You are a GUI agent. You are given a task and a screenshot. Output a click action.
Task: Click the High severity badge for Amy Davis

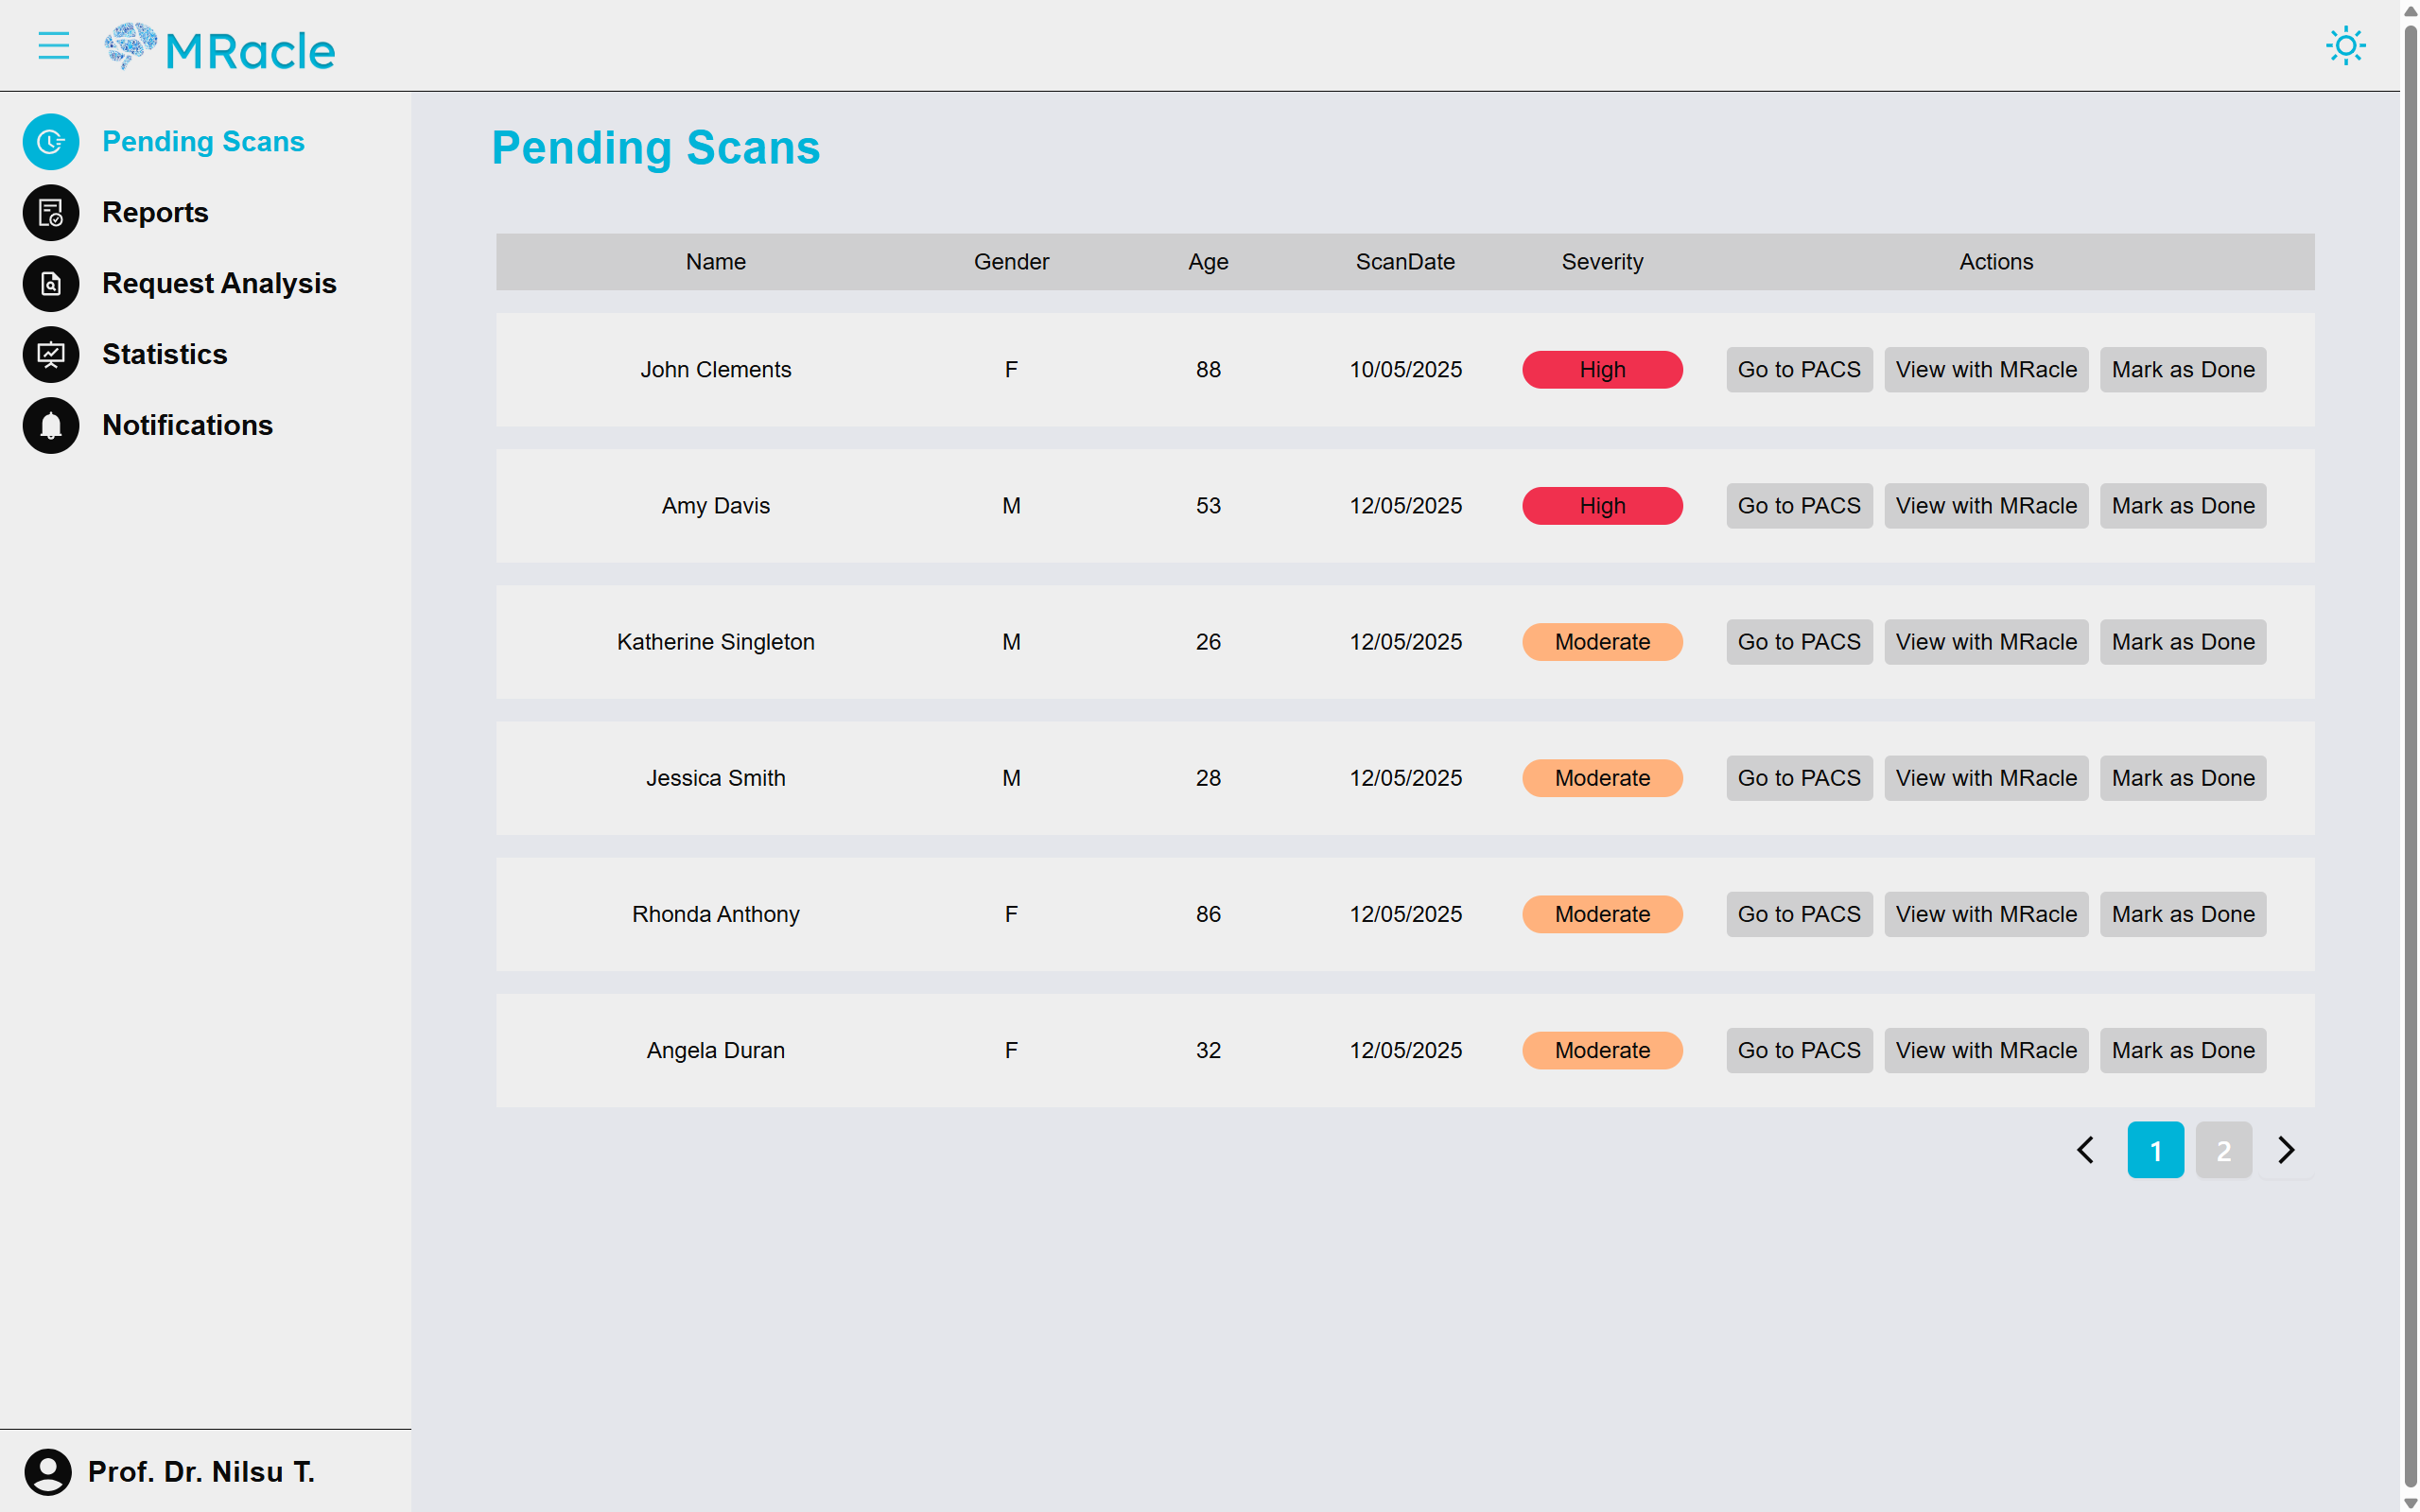tap(1601, 505)
